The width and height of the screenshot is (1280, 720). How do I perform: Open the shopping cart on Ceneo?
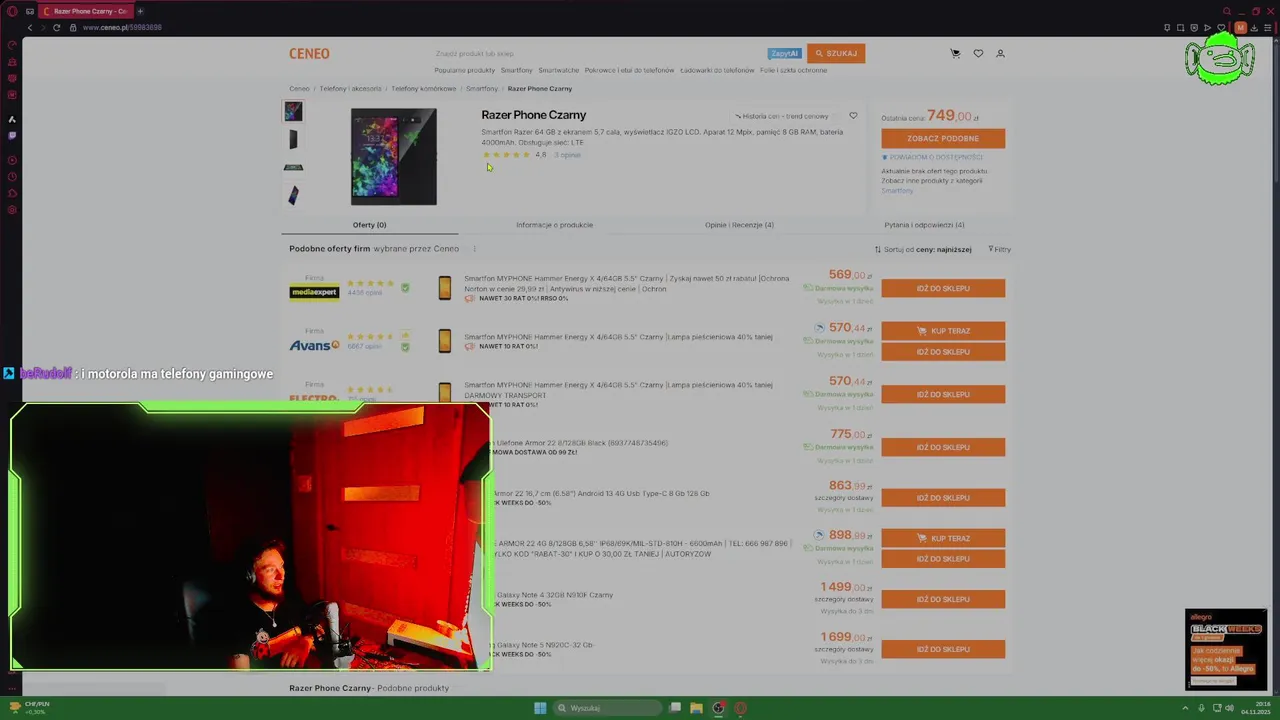tap(955, 53)
